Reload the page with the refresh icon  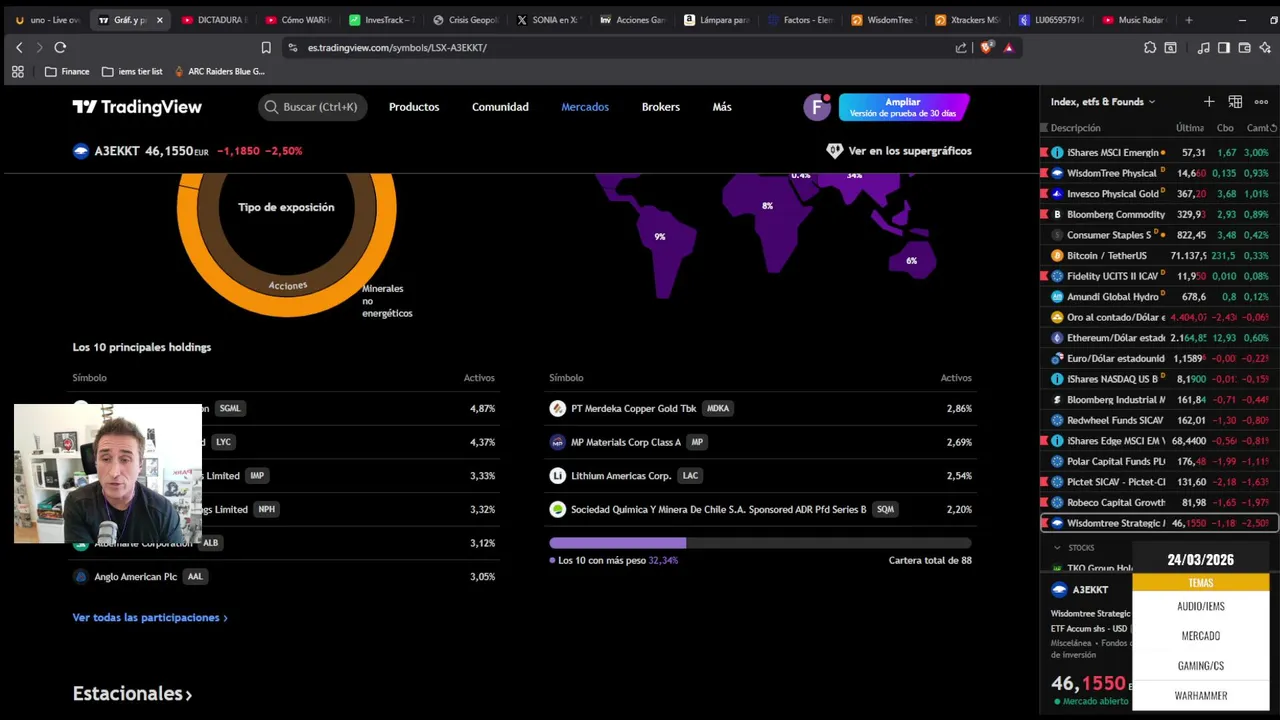(x=60, y=47)
